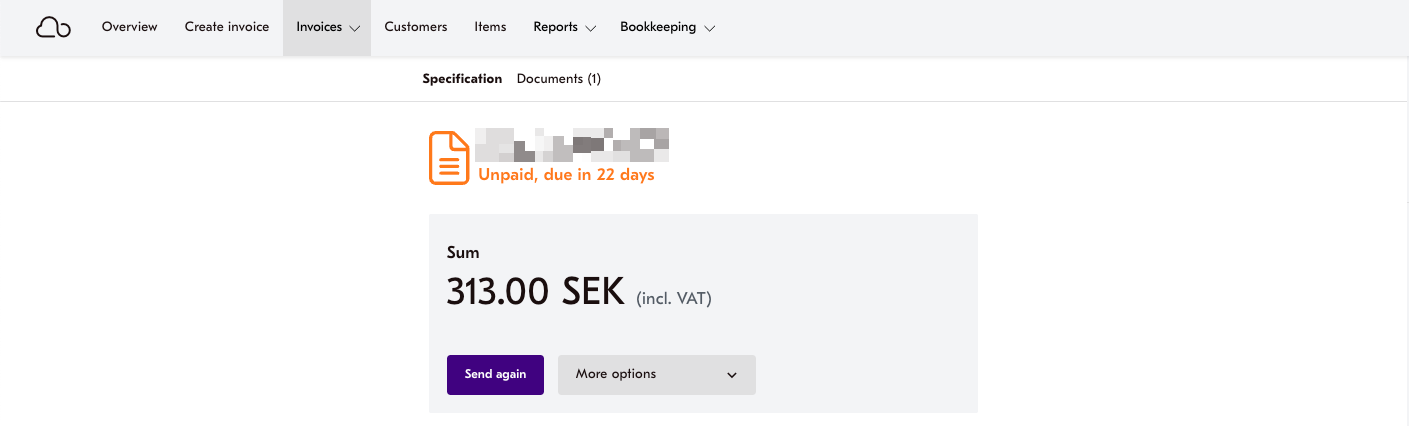Screen dimensions: 1409x426
Task: Open the Items page
Action: (490, 27)
